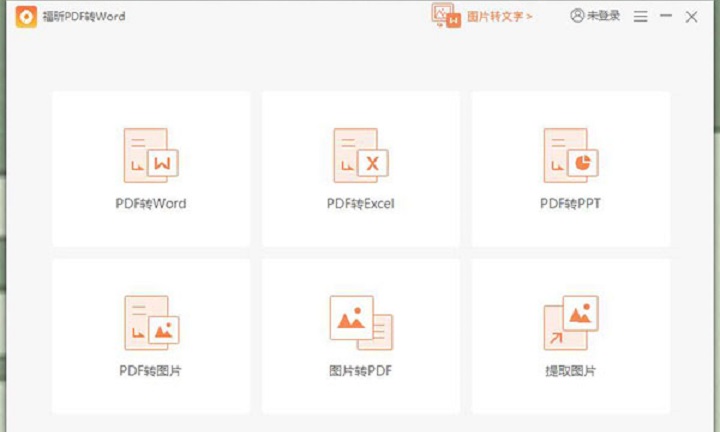Select the PDF转Word label text
720x432 pixels.
tap(151, 203)
